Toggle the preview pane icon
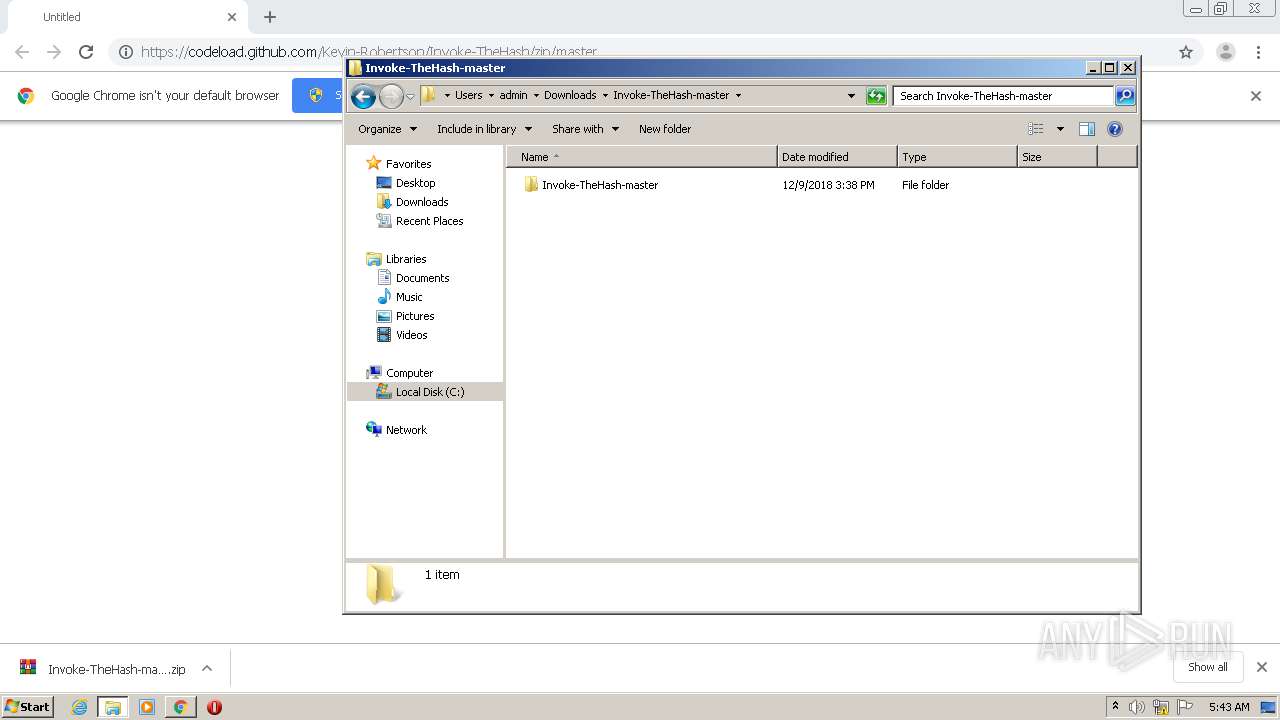The width and height of the screenshot is (1280, 720). (x=1087, y=129)
